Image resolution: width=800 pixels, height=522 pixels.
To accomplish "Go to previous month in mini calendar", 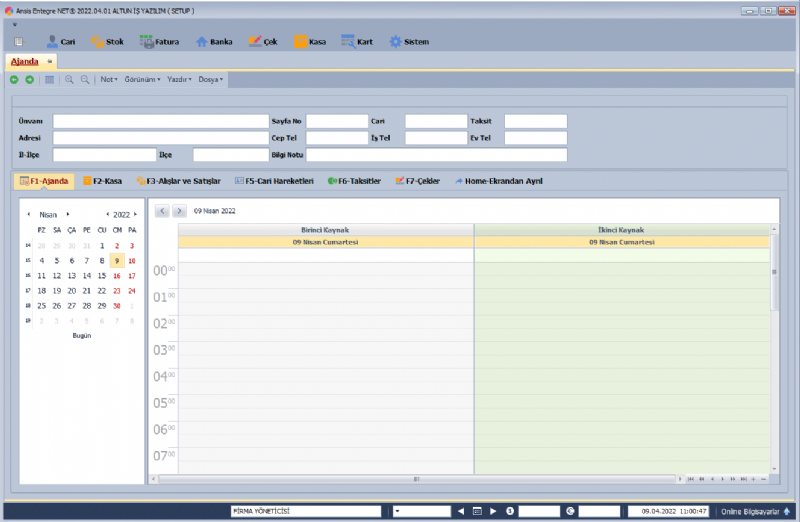I will click(x=29, y=214).
